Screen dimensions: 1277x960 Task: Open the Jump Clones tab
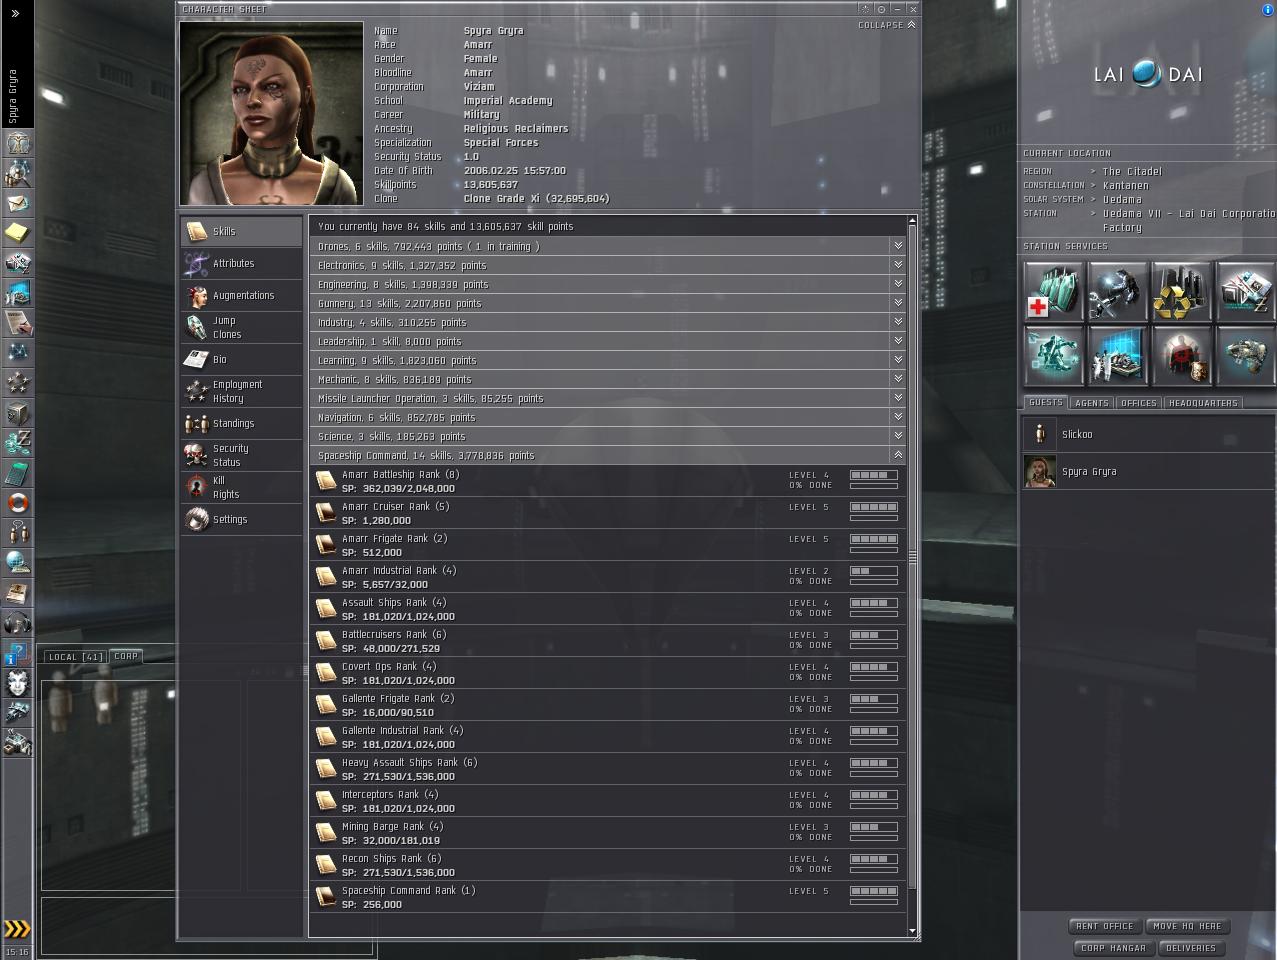(241, 327)
